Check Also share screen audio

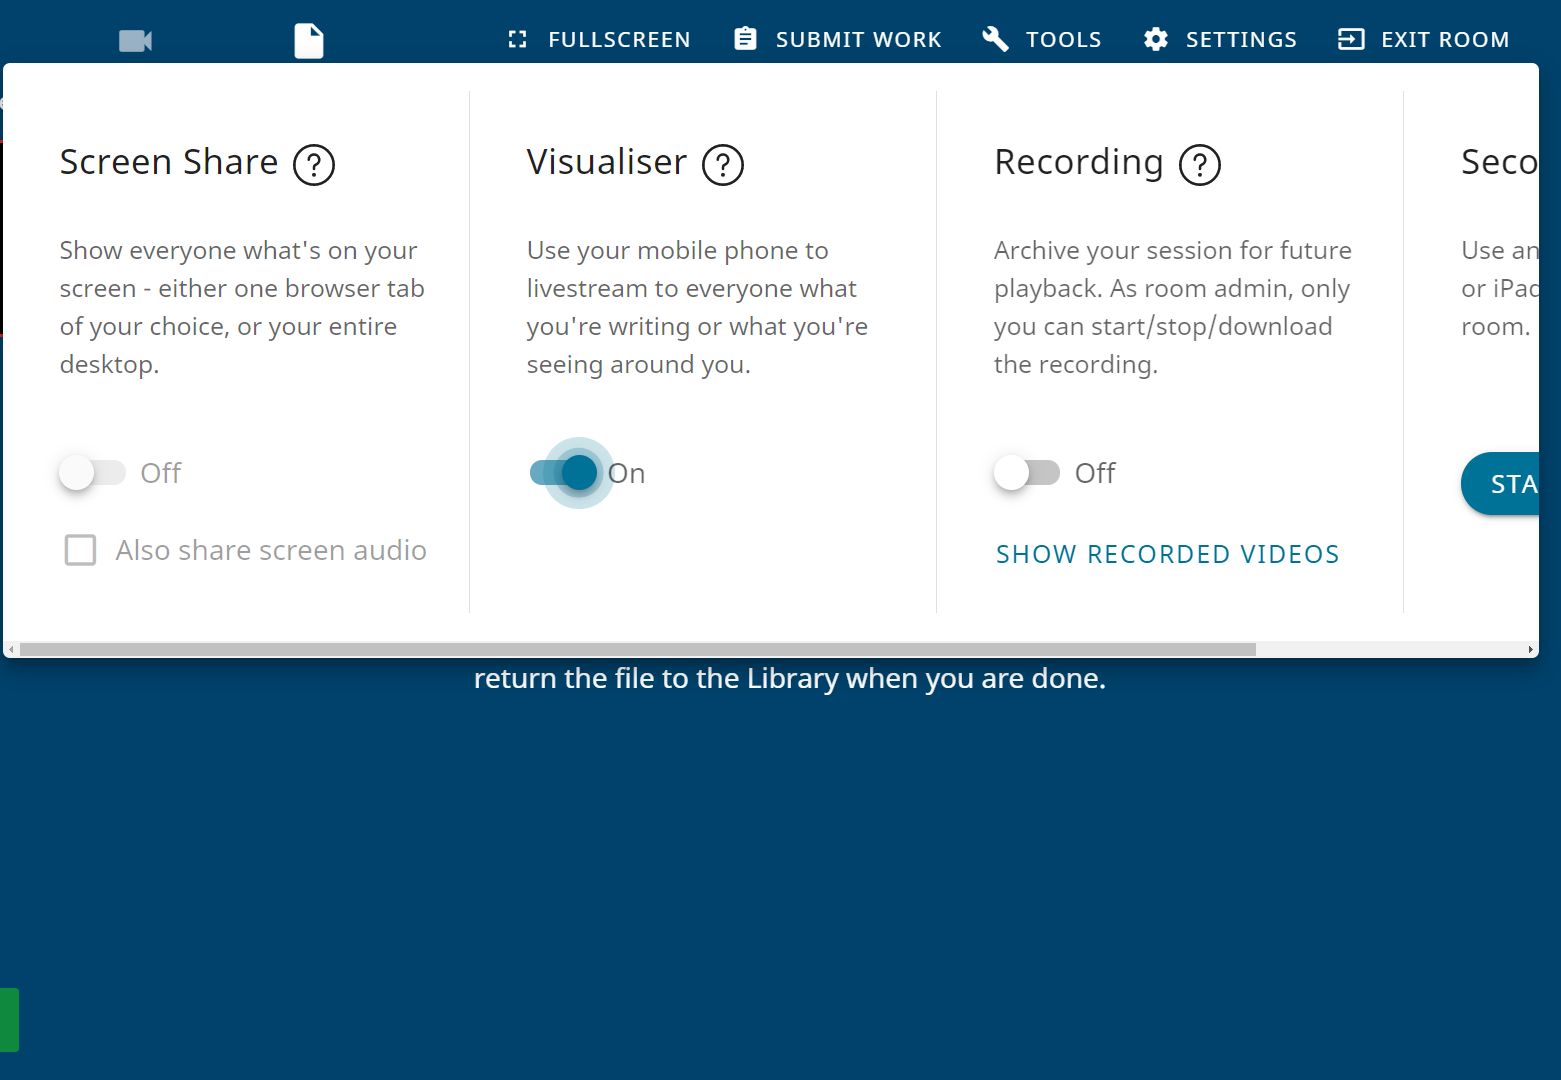pos(80,550)
